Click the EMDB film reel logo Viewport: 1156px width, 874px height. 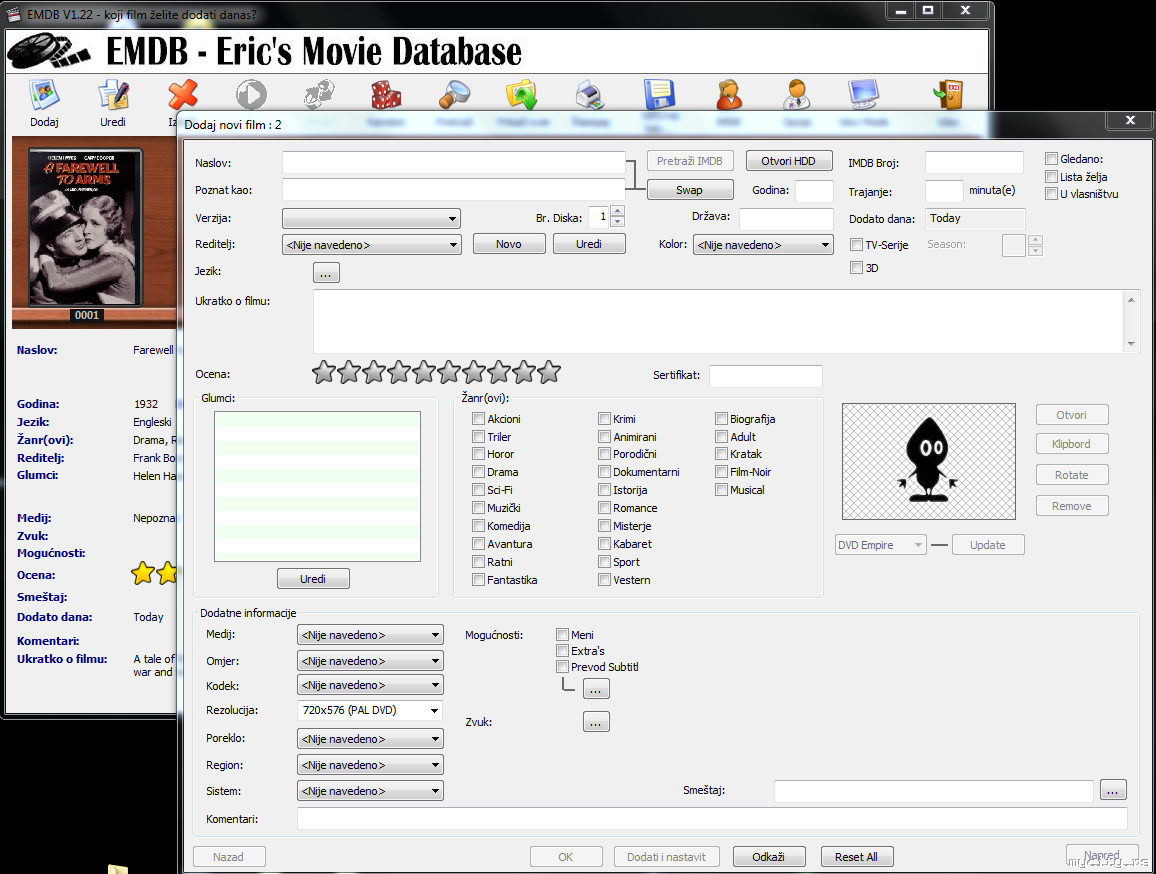click(49, 52)
